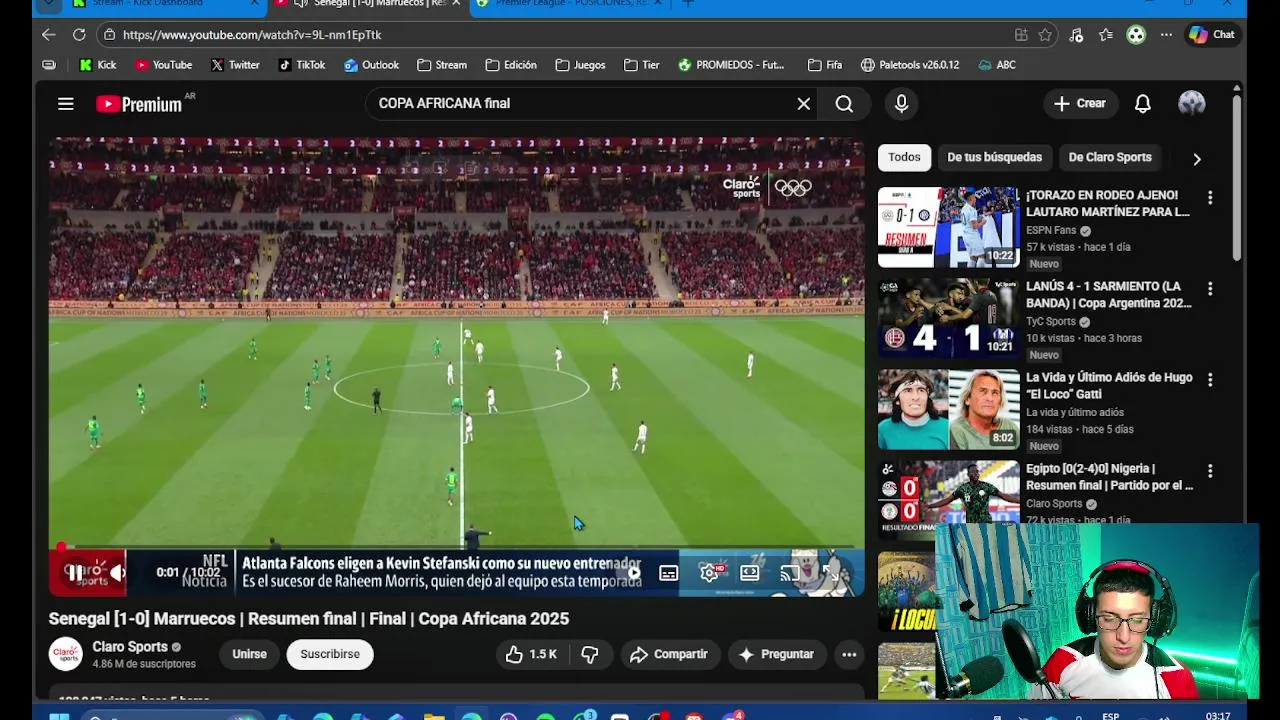Open La Vida y Último Adiós de Hugo video title

tap(1109, 386)
